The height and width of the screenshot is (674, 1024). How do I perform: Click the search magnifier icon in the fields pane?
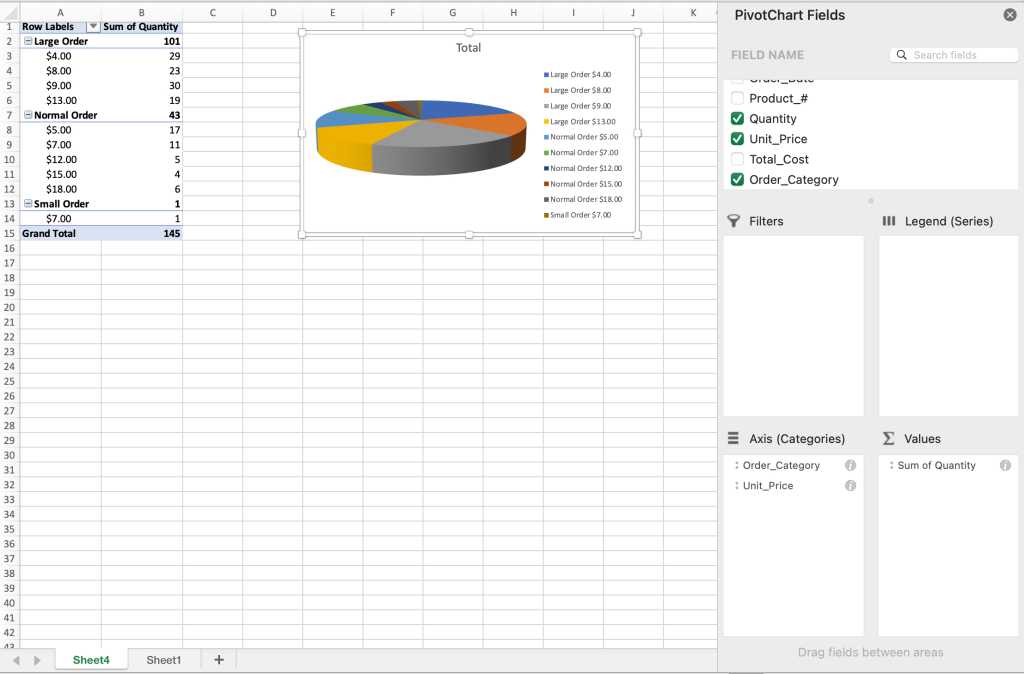(x=901, y=55)
